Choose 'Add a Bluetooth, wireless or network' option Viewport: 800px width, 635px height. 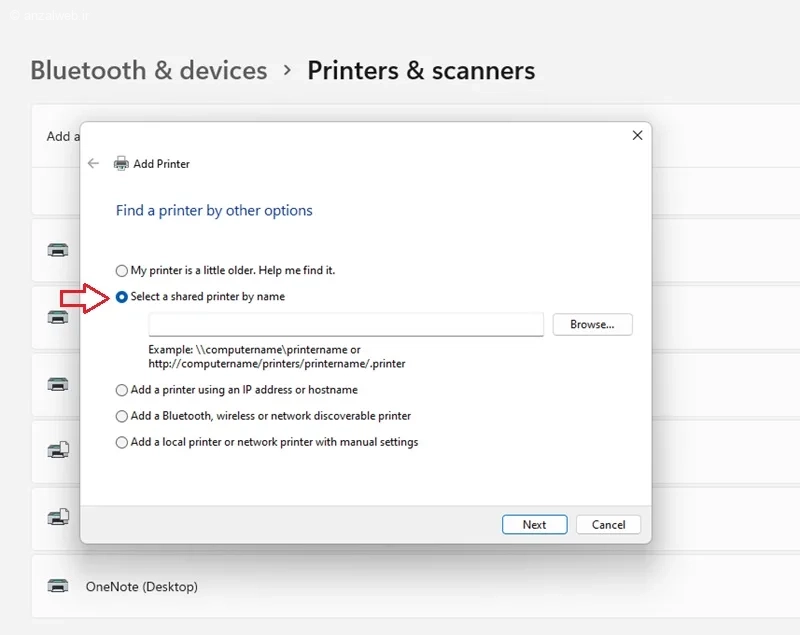click(x=121, y=416)
